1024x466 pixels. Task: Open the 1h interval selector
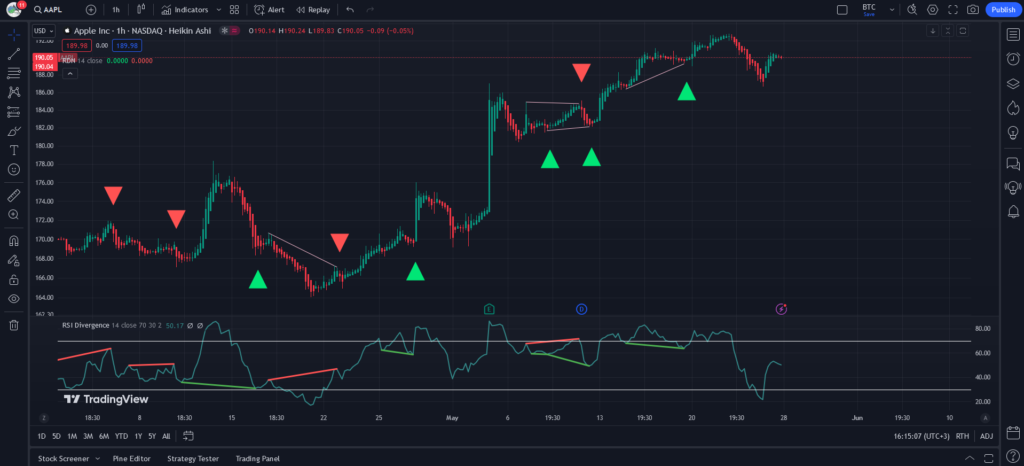click(x=116, y=10)
